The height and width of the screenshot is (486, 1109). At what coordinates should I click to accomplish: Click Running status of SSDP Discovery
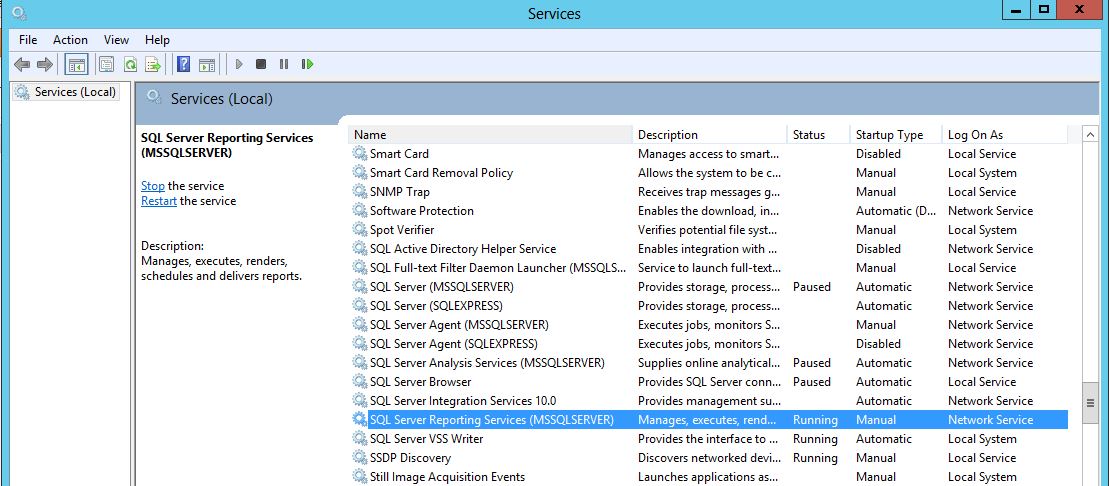815,458
